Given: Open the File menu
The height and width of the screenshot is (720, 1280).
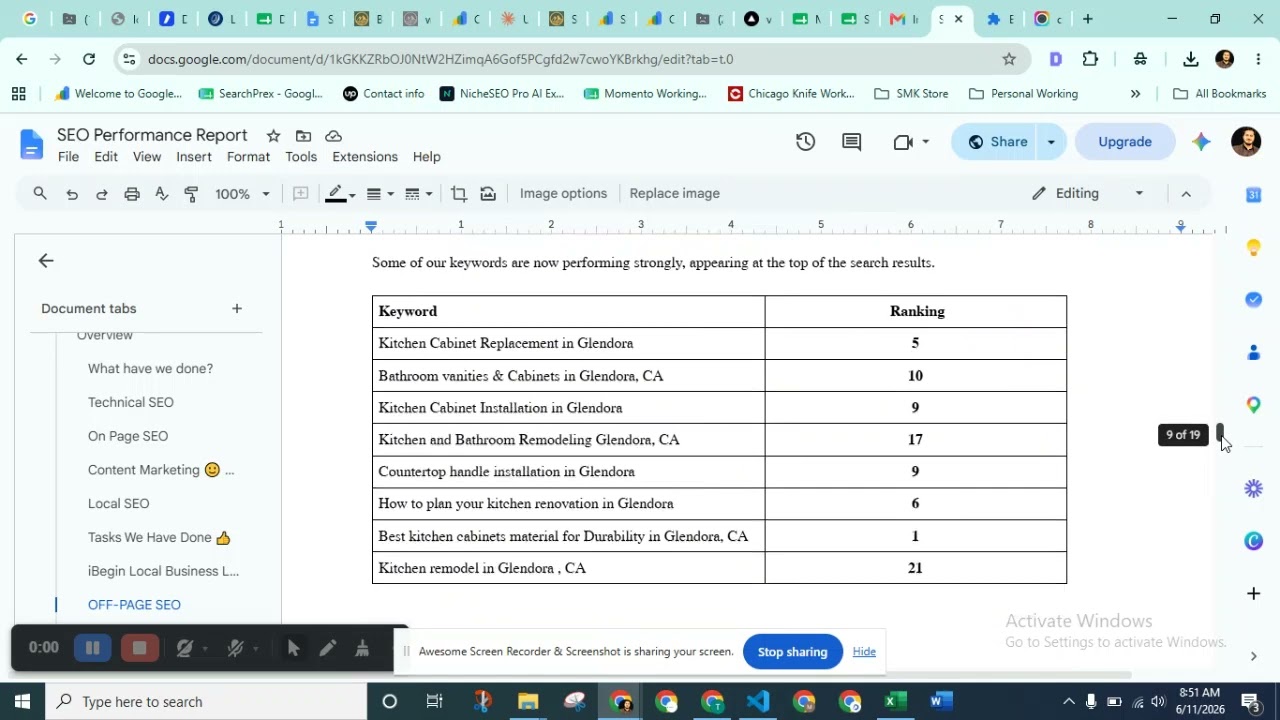Looking at the screenshot, I should pos(68,157).
